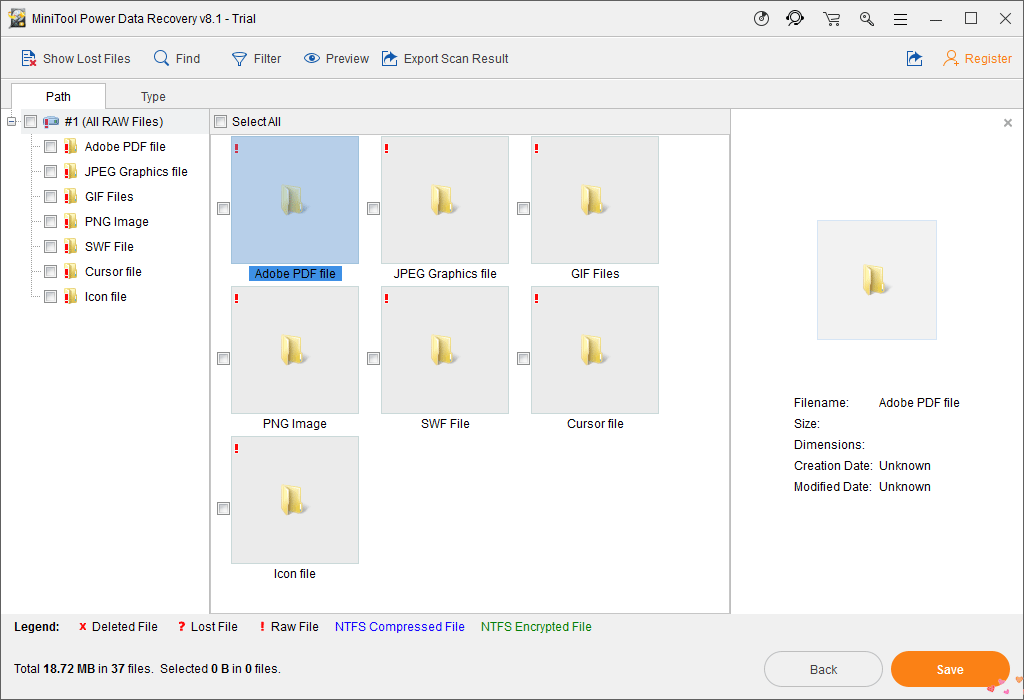Check the box beside Adobe PDF file thumbnail

tap(223, 208)
